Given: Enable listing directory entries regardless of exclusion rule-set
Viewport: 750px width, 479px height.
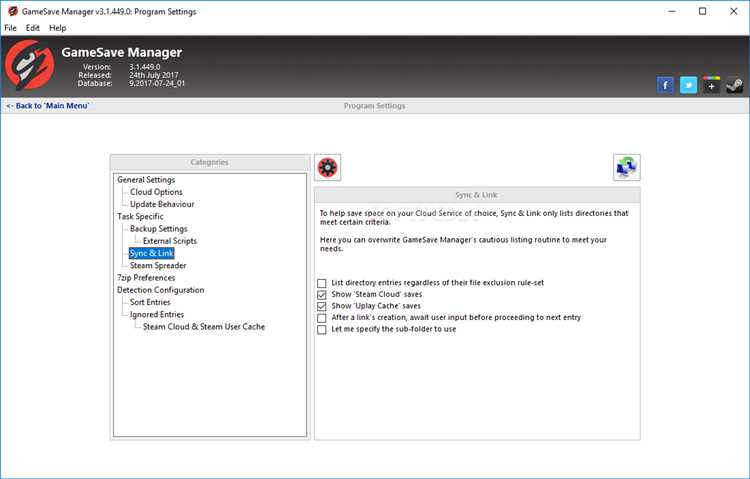Looking at the screenshot, I should [322, 283].
